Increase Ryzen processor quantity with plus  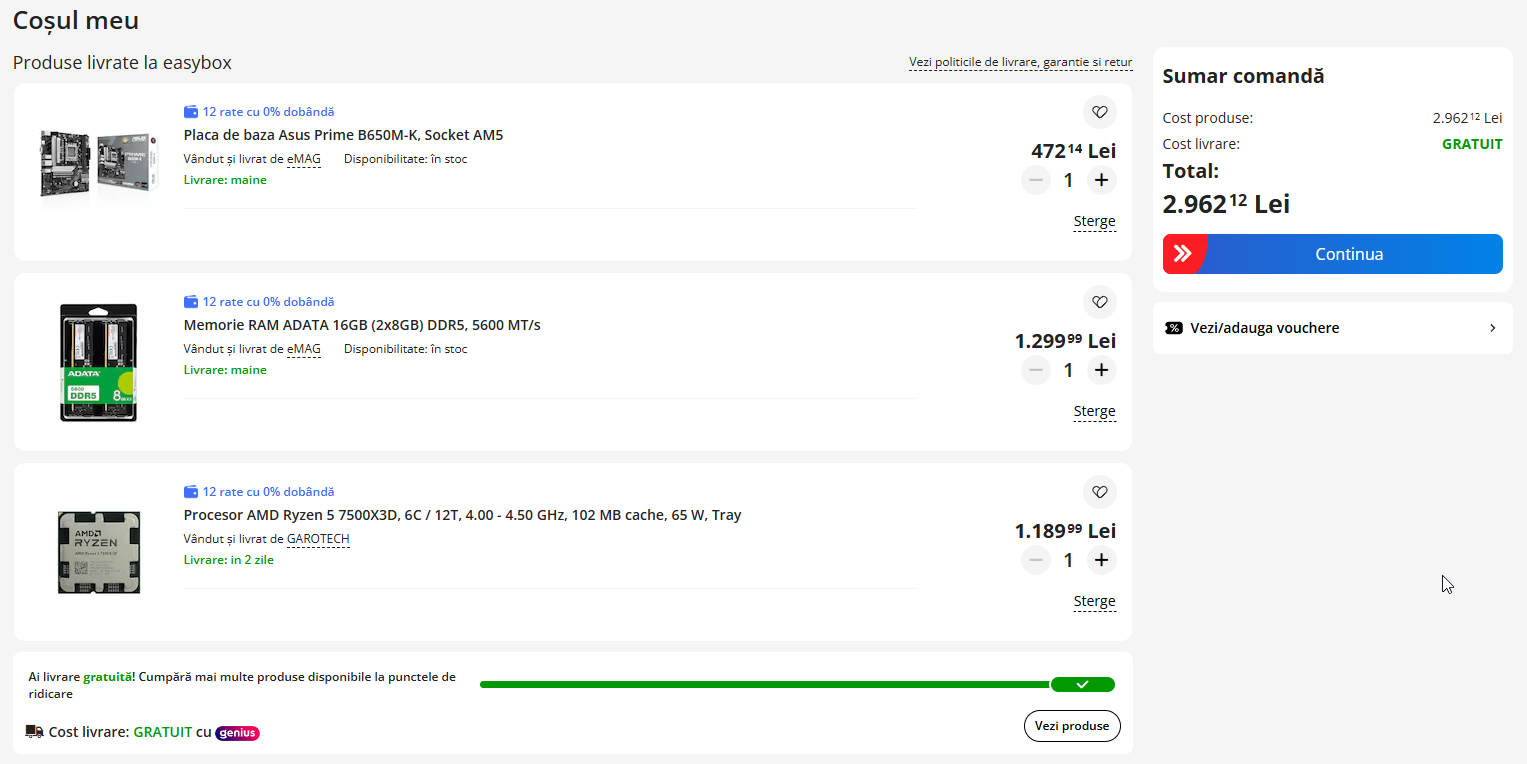[1101, 560]
